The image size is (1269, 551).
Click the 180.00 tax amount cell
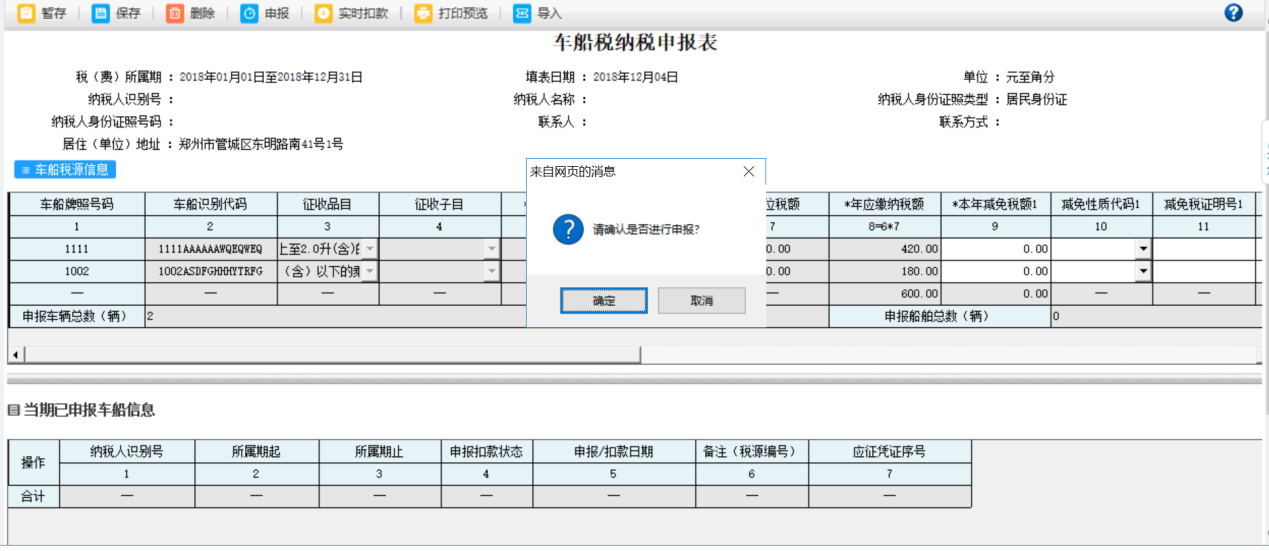click(x=884, y=271)
